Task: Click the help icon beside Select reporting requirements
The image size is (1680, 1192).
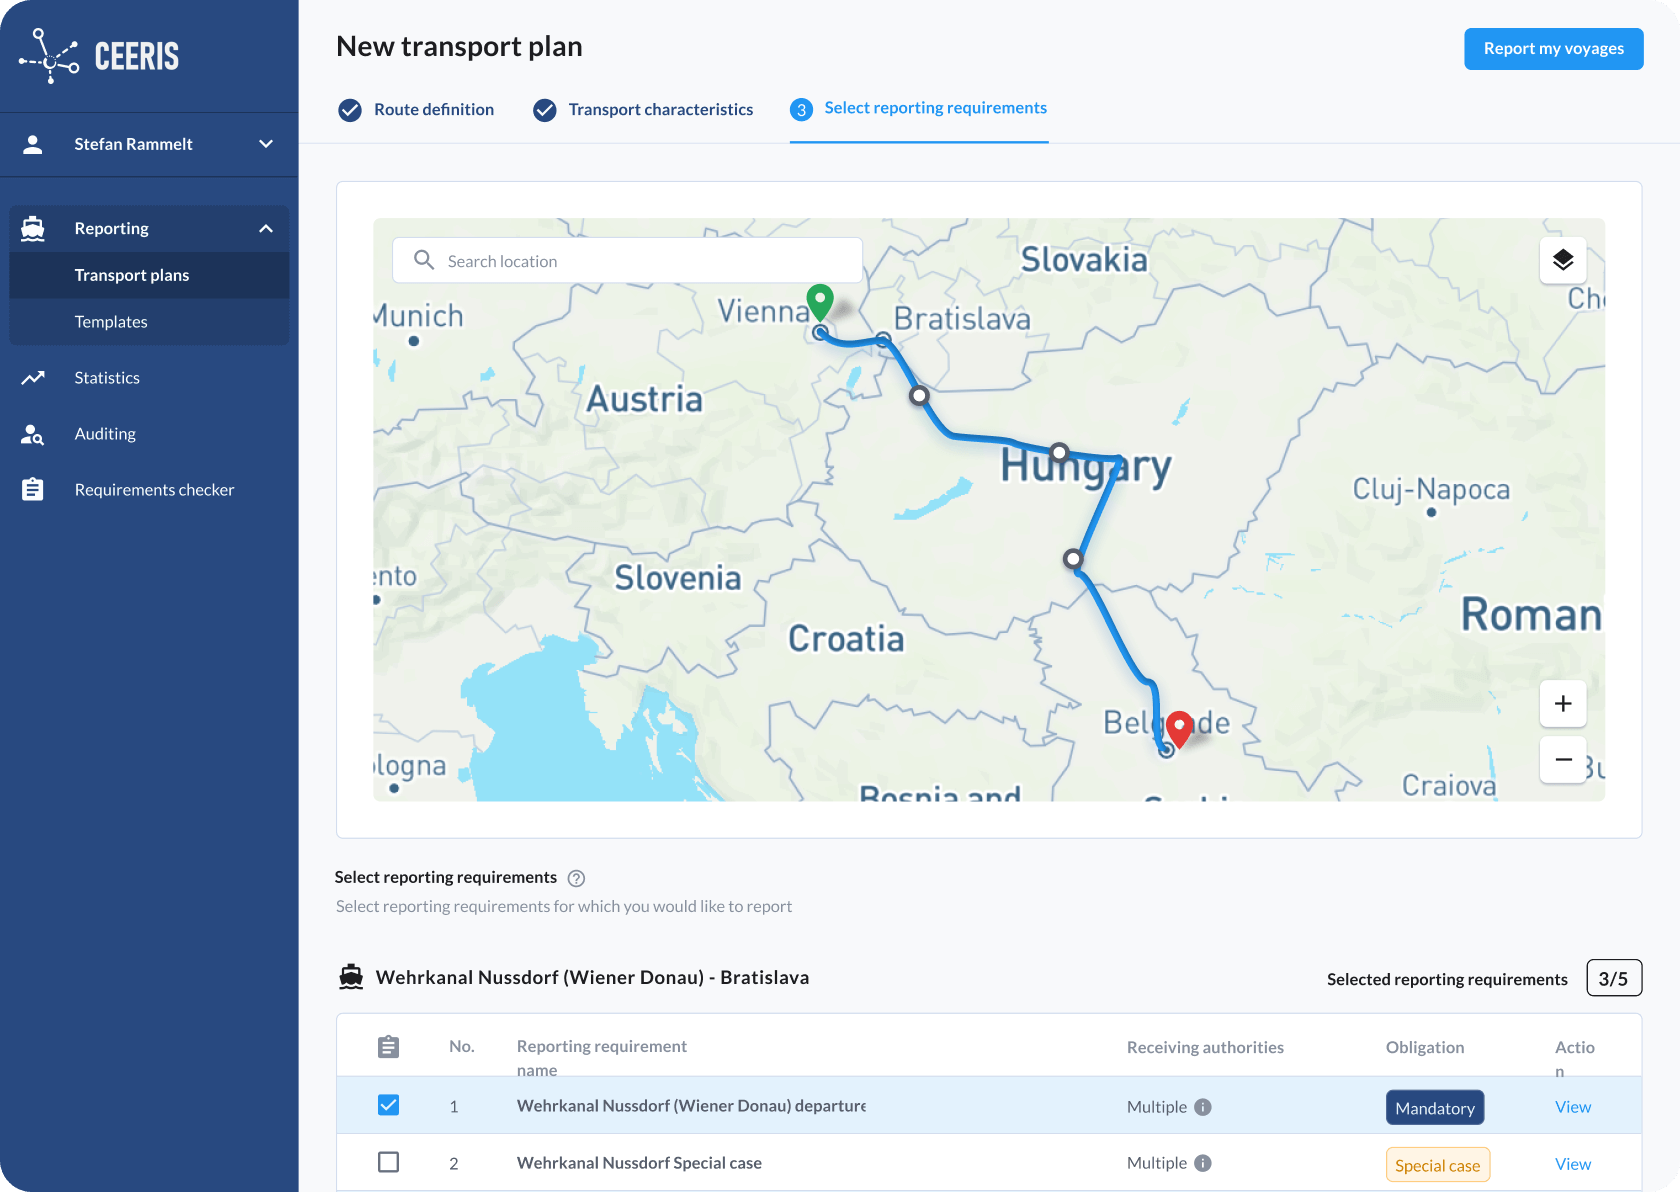Action: tap(576, 878)
